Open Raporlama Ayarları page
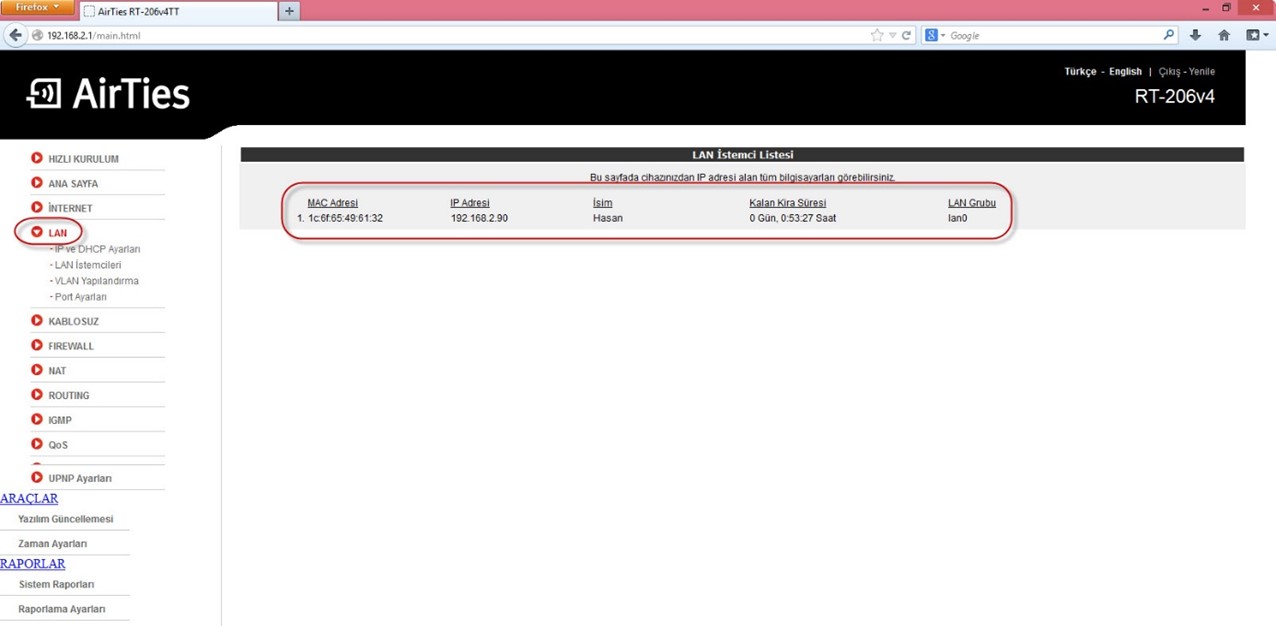The width and height of the screenshot is (1276, 626). tap(62, 609)
